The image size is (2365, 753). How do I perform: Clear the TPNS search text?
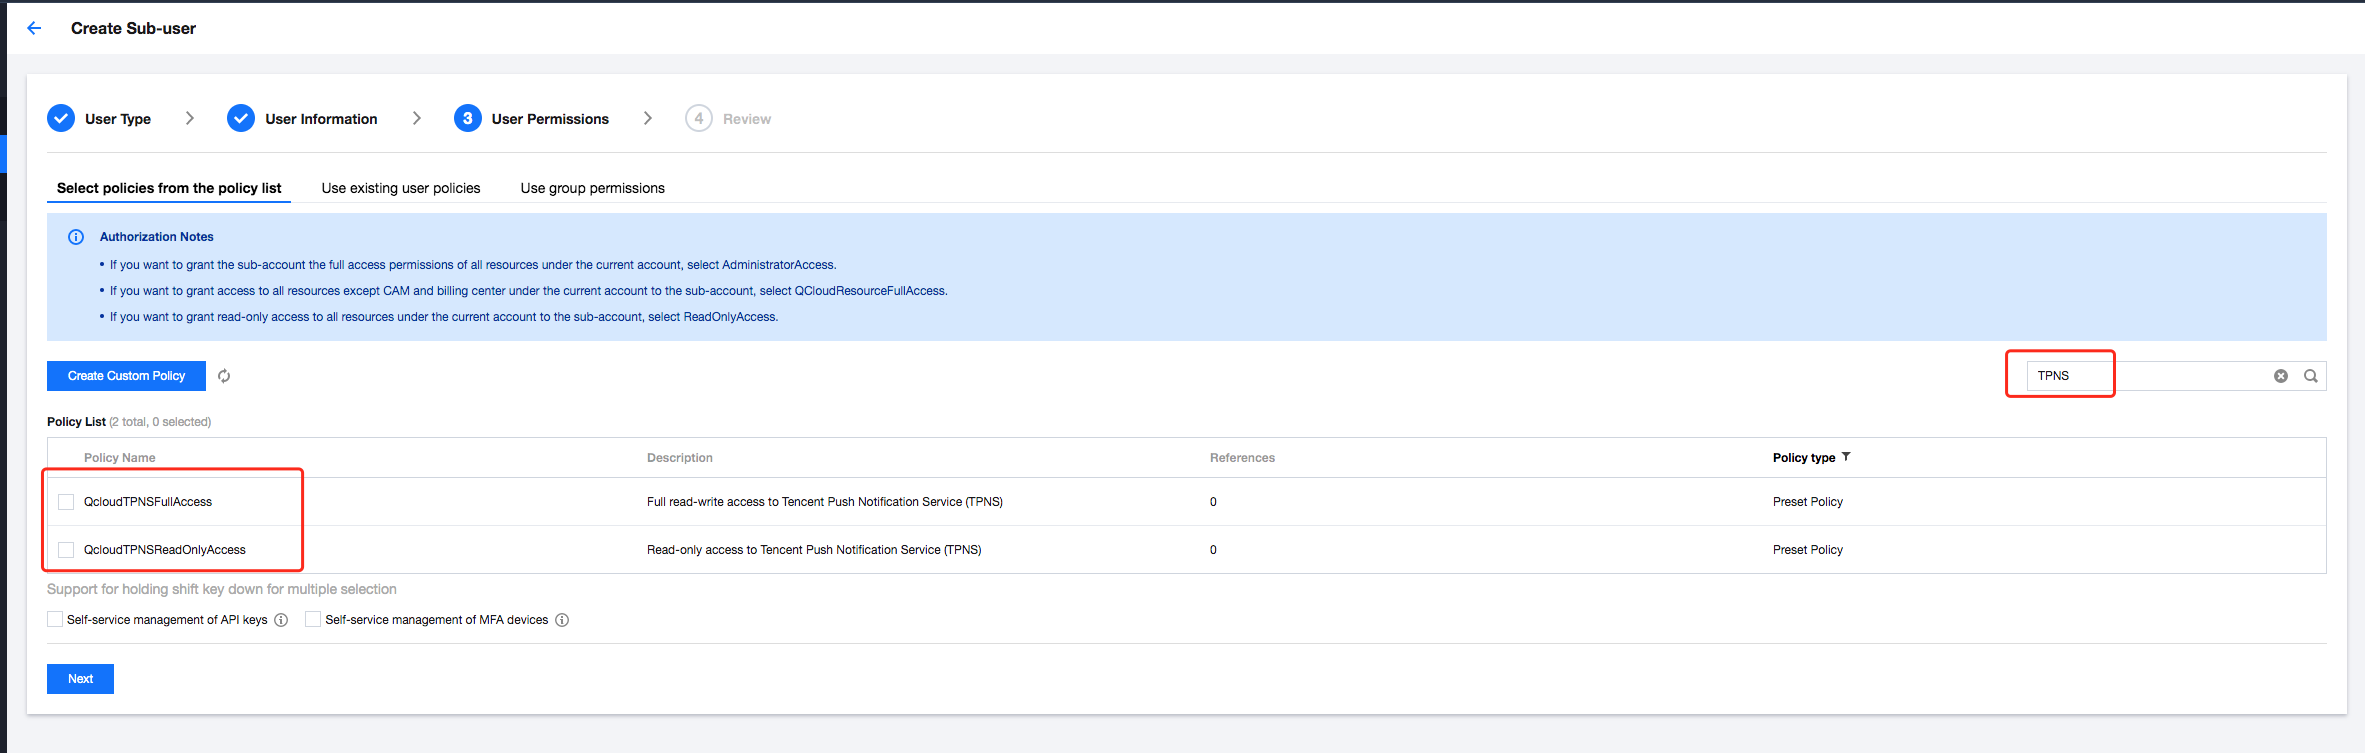click(2280, 376)
